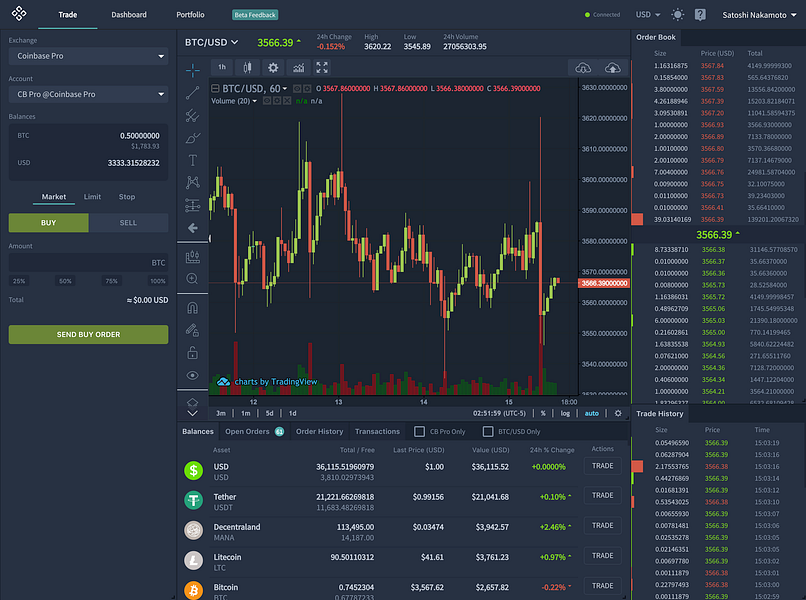Viewport: 806px width, 600px height.
Task: Toggle fullscreen chart mode
Action: pyautogui.click(x=322, y=67)
